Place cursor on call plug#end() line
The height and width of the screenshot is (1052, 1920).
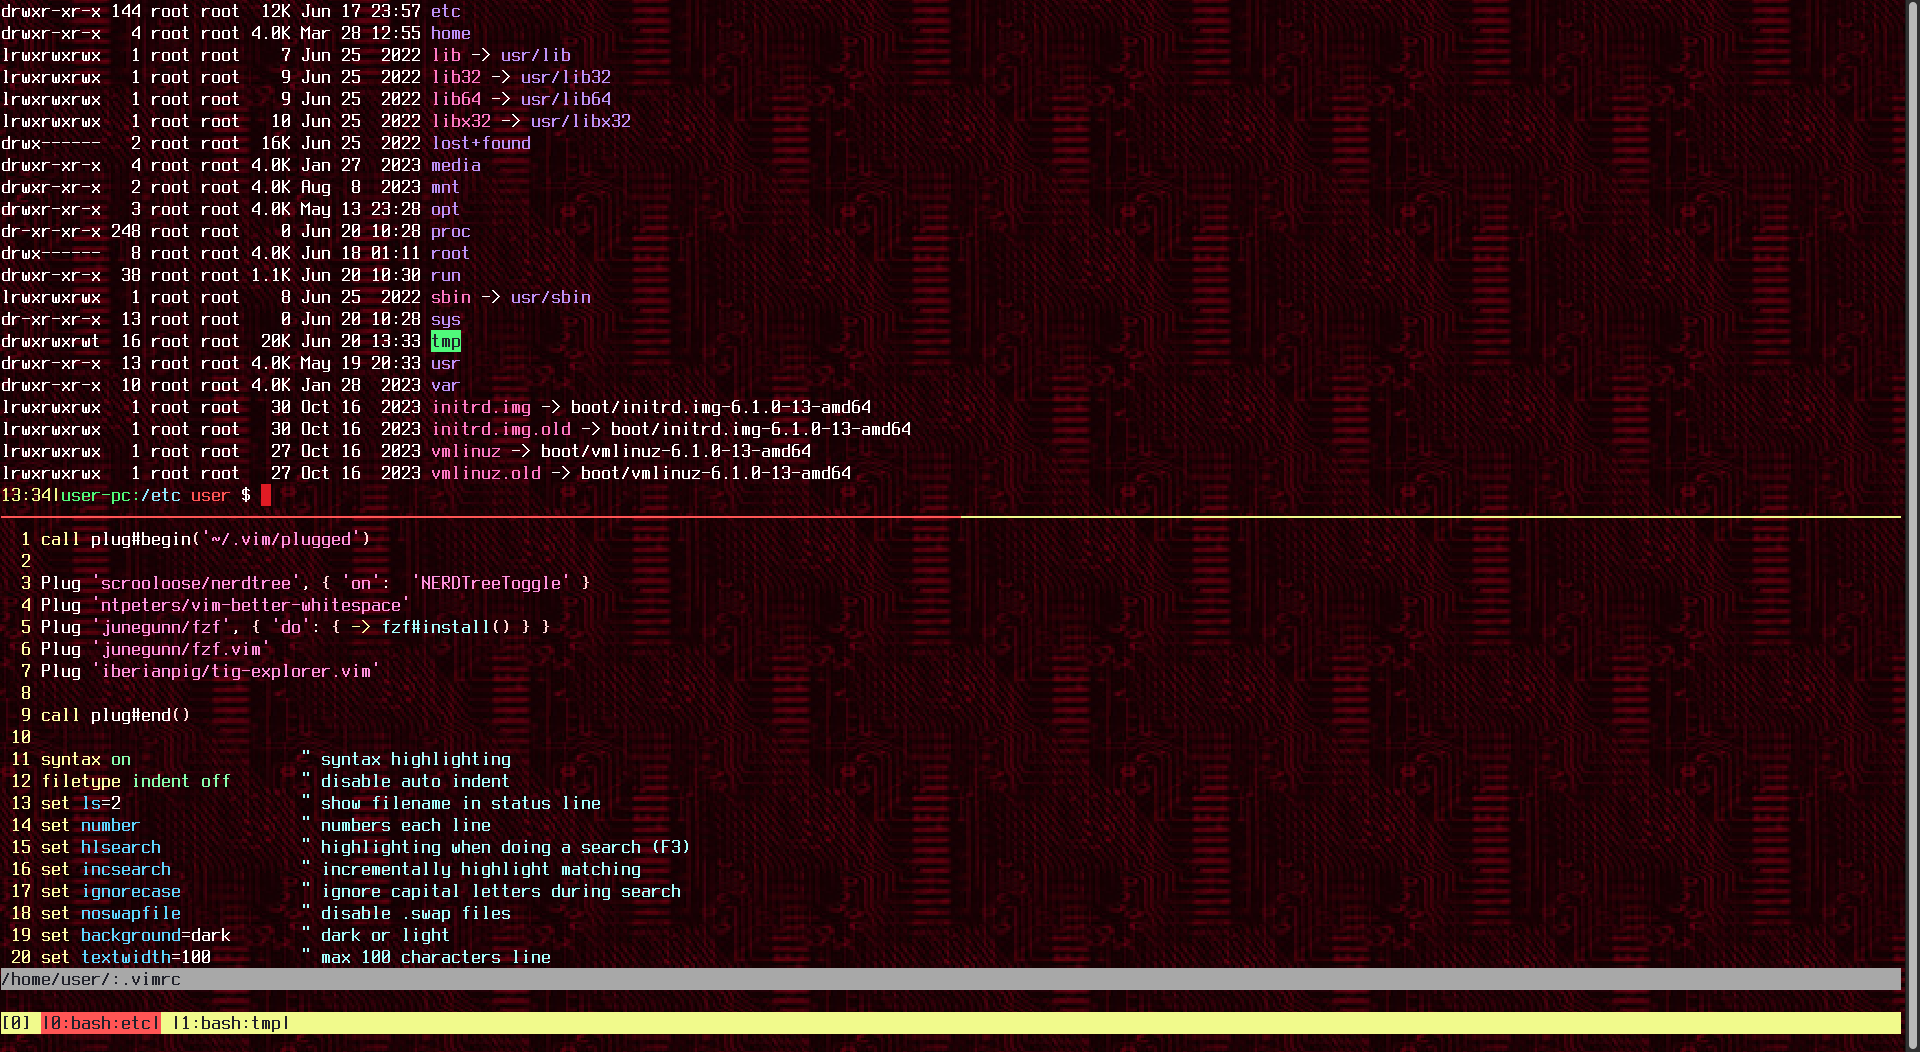point(115,715)
